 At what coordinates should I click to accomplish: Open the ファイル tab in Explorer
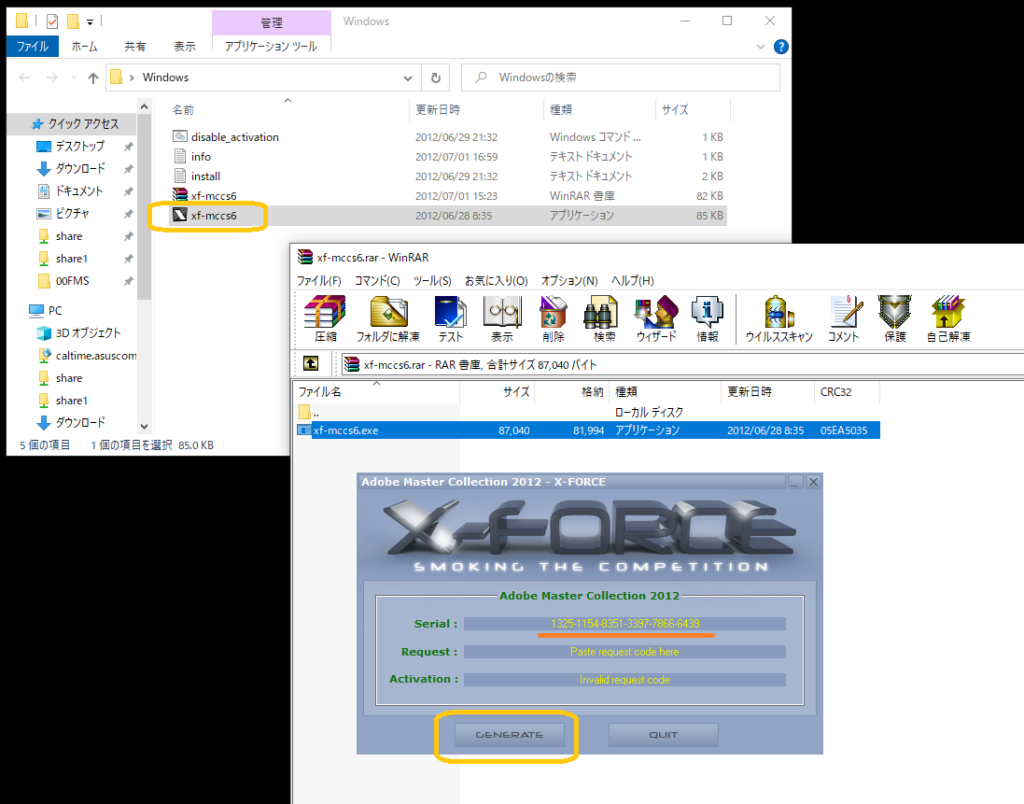(x=33, y=46)
